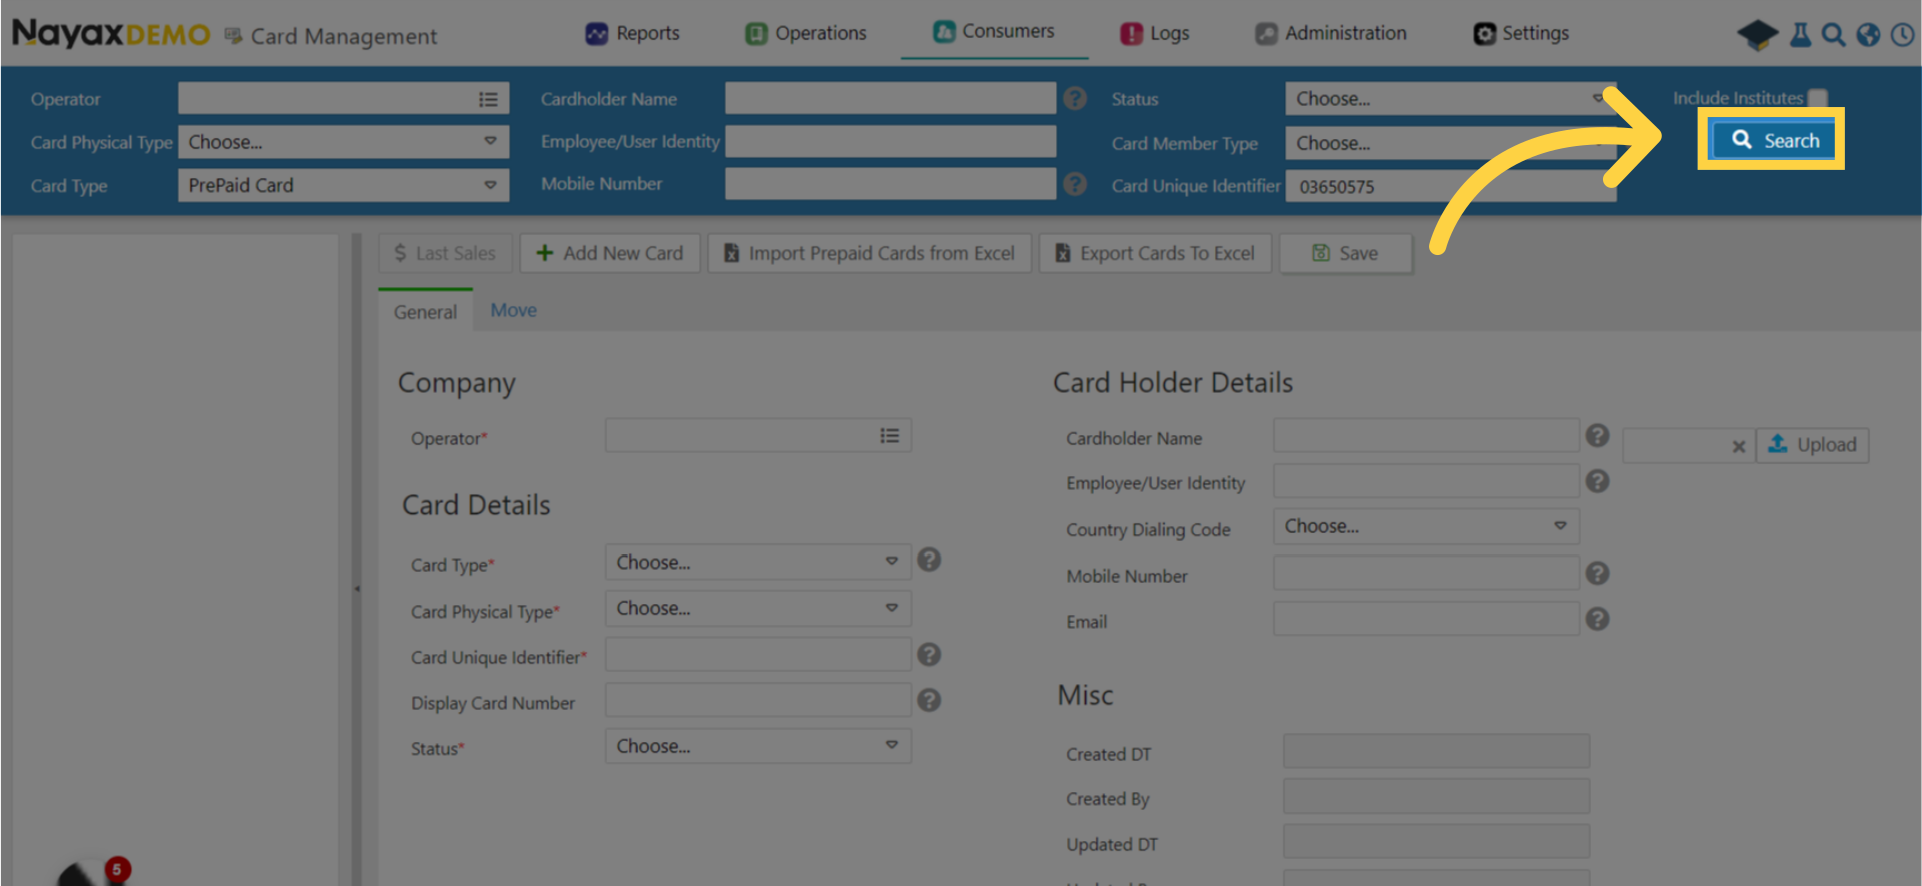Click help icon beside Card Holder Mobile Number
1922x886 pixels.
pyautogui.click(x=1598, y=573)
